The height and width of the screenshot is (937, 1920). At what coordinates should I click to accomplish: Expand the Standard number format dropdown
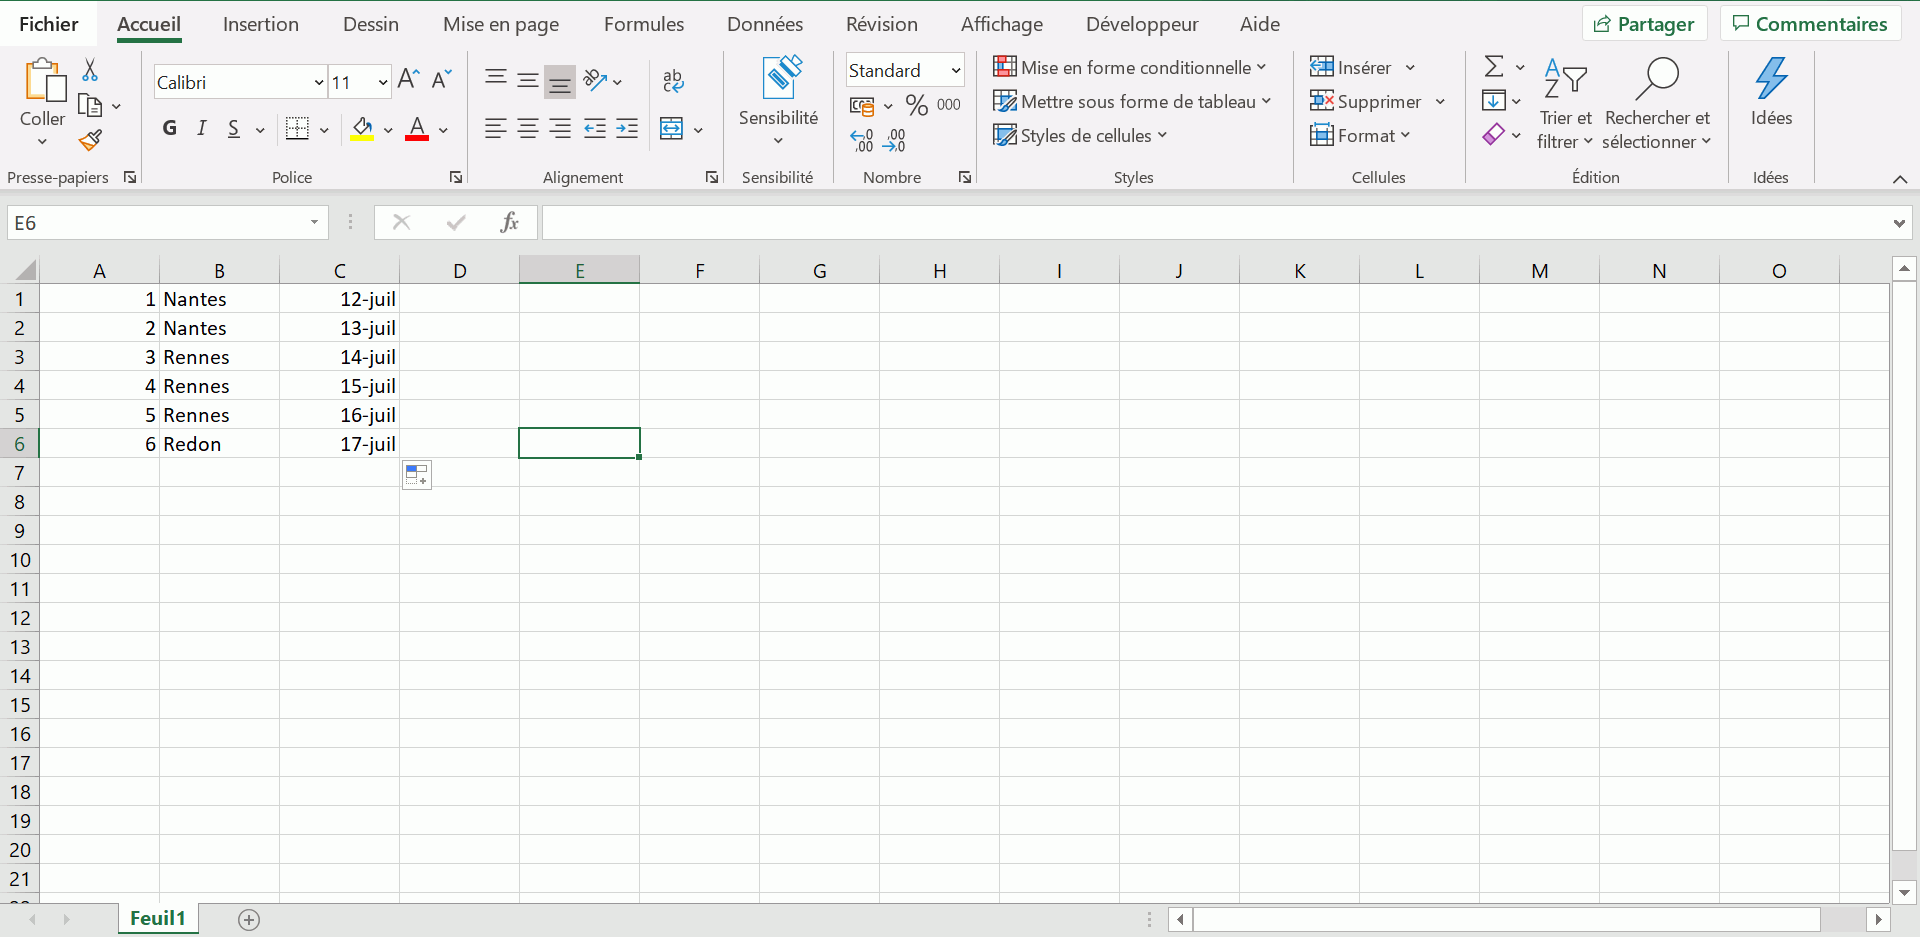click(955, 70)
